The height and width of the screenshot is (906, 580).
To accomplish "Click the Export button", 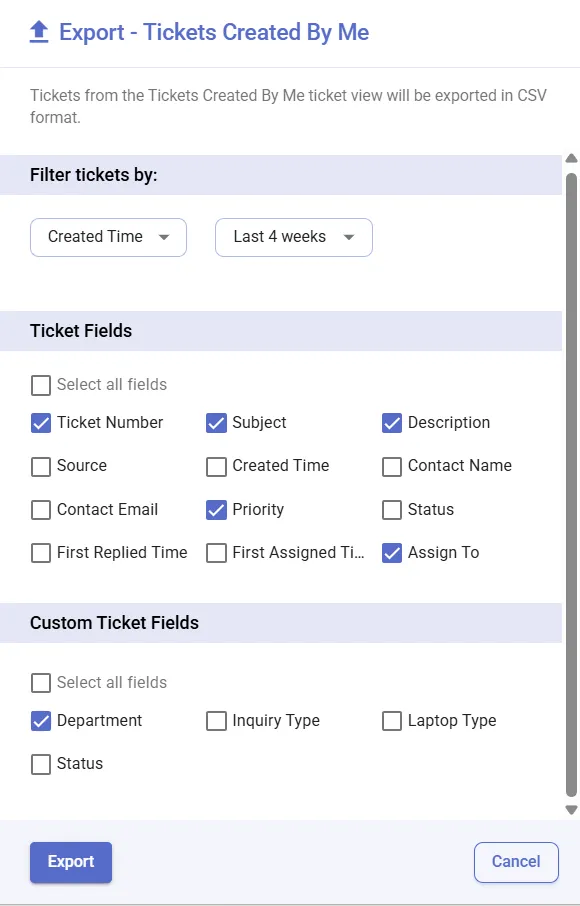I will click(70, 861).
